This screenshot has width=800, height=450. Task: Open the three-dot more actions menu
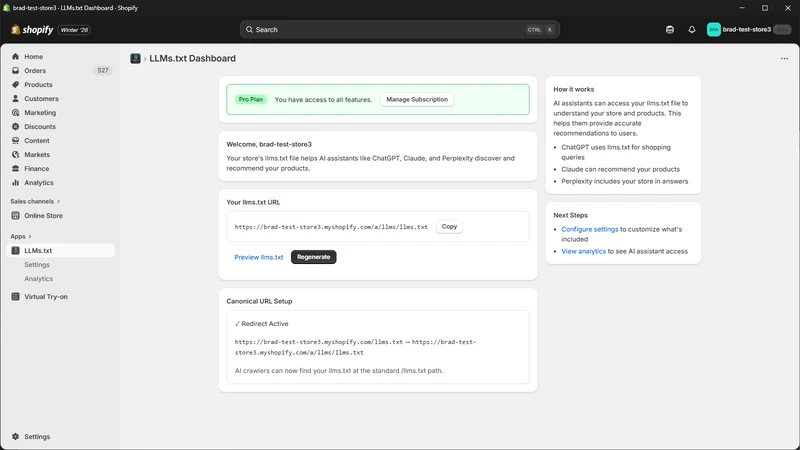click(784, 59)
